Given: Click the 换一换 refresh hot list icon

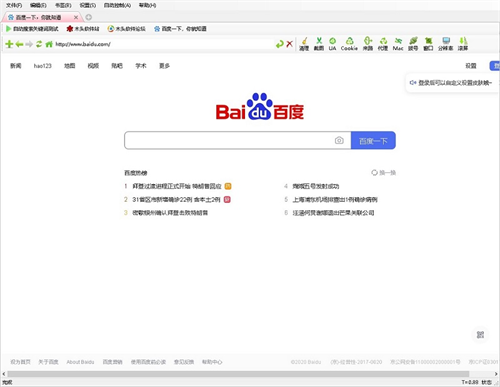Looking at the screenshot, I should point(374,172).
